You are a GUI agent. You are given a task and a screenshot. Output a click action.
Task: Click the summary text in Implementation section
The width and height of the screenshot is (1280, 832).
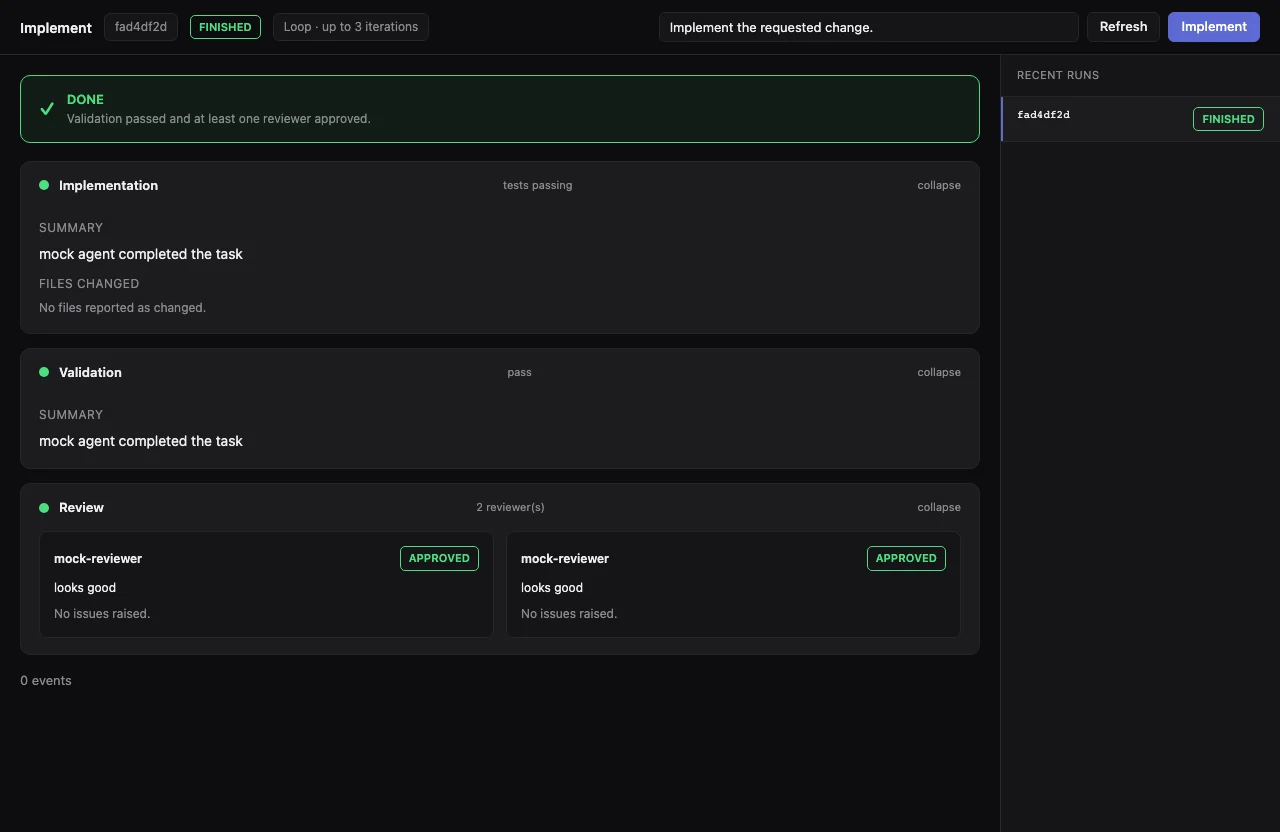141,254
